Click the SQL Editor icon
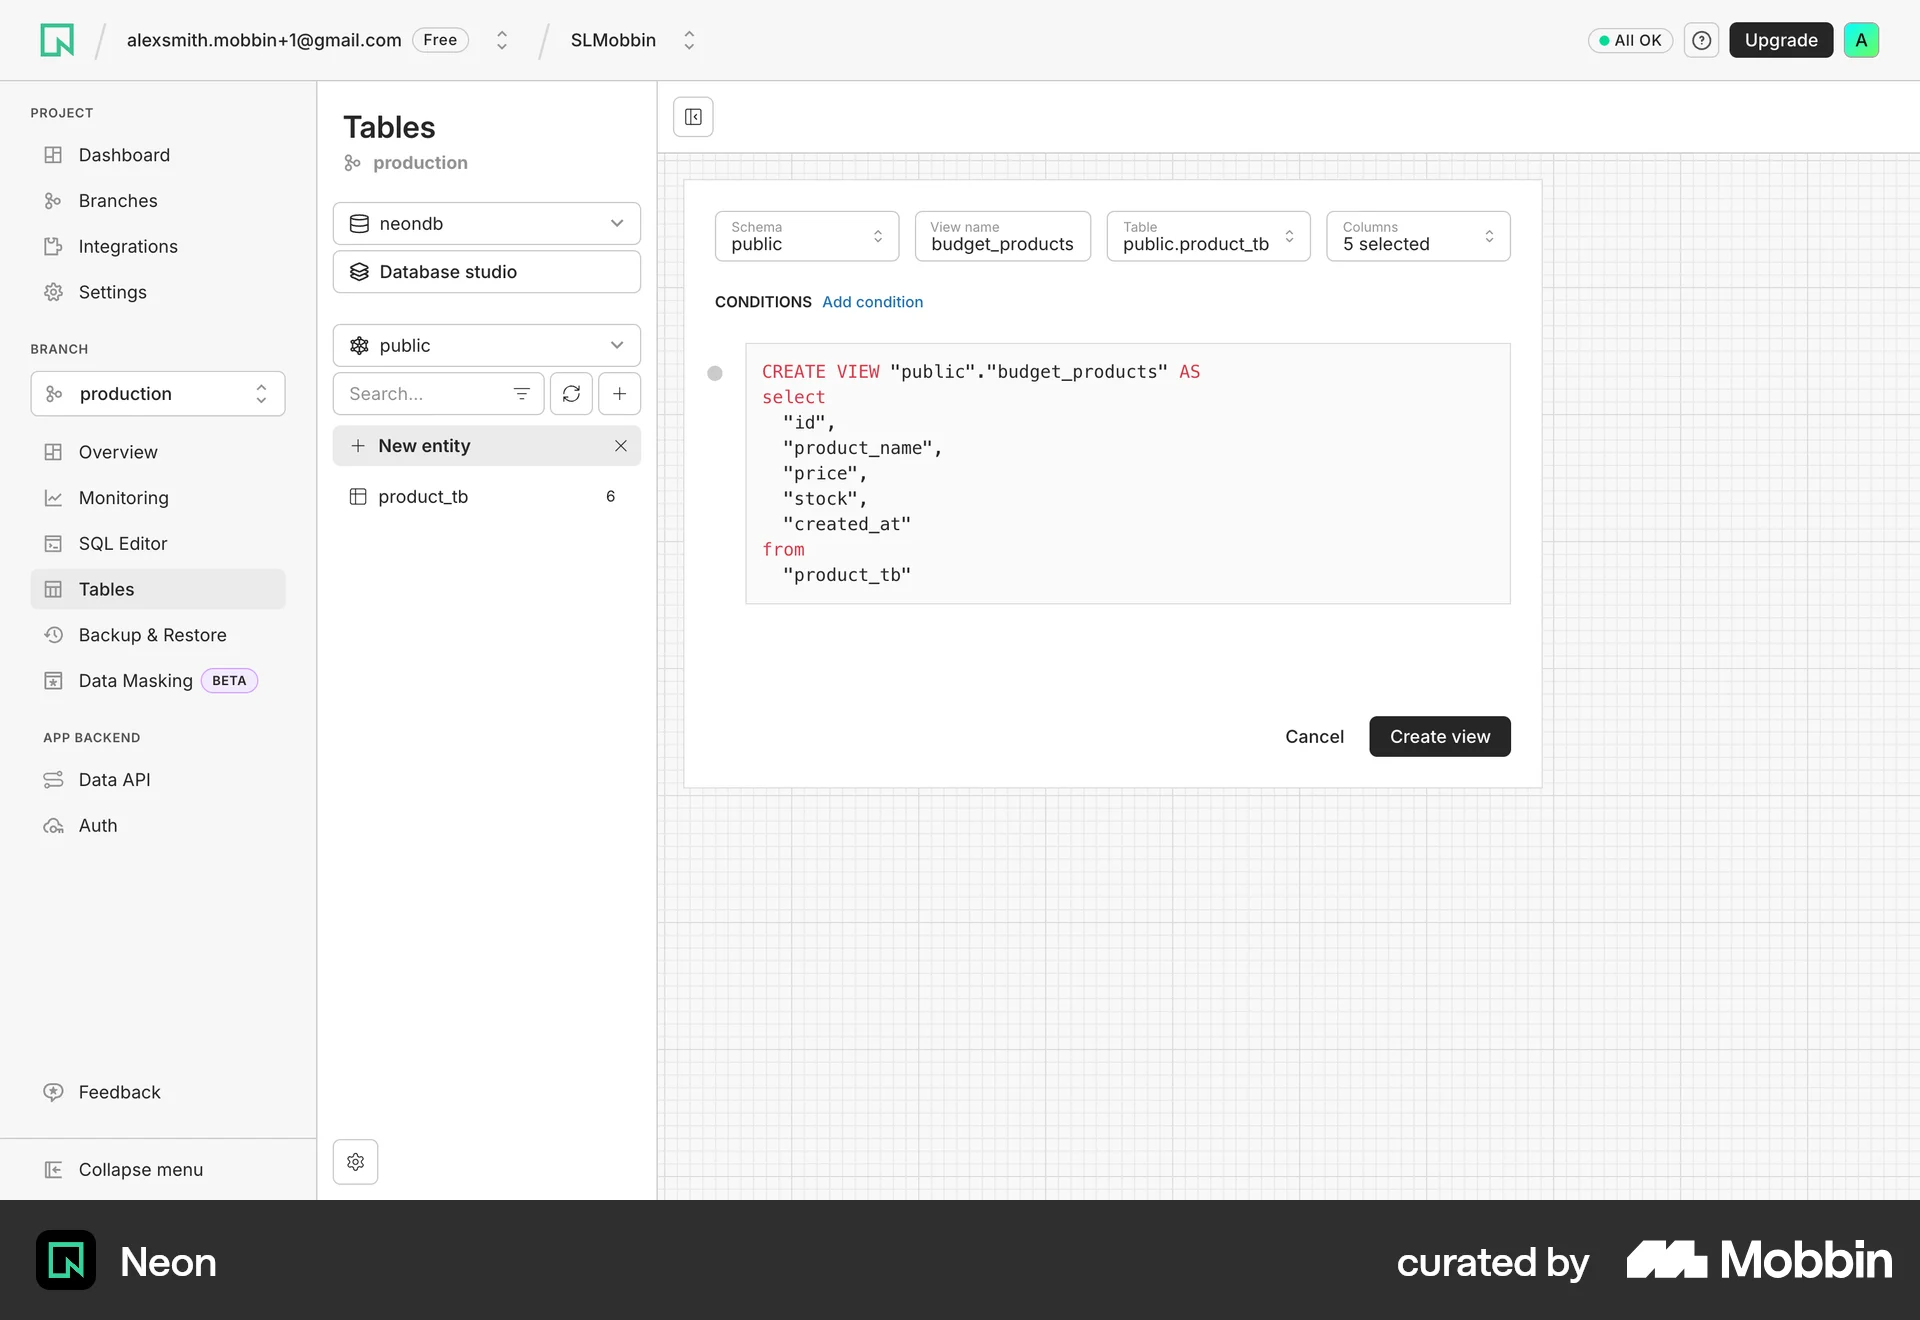This screenshot has height=1320, width=1920. tap(53, 544)
